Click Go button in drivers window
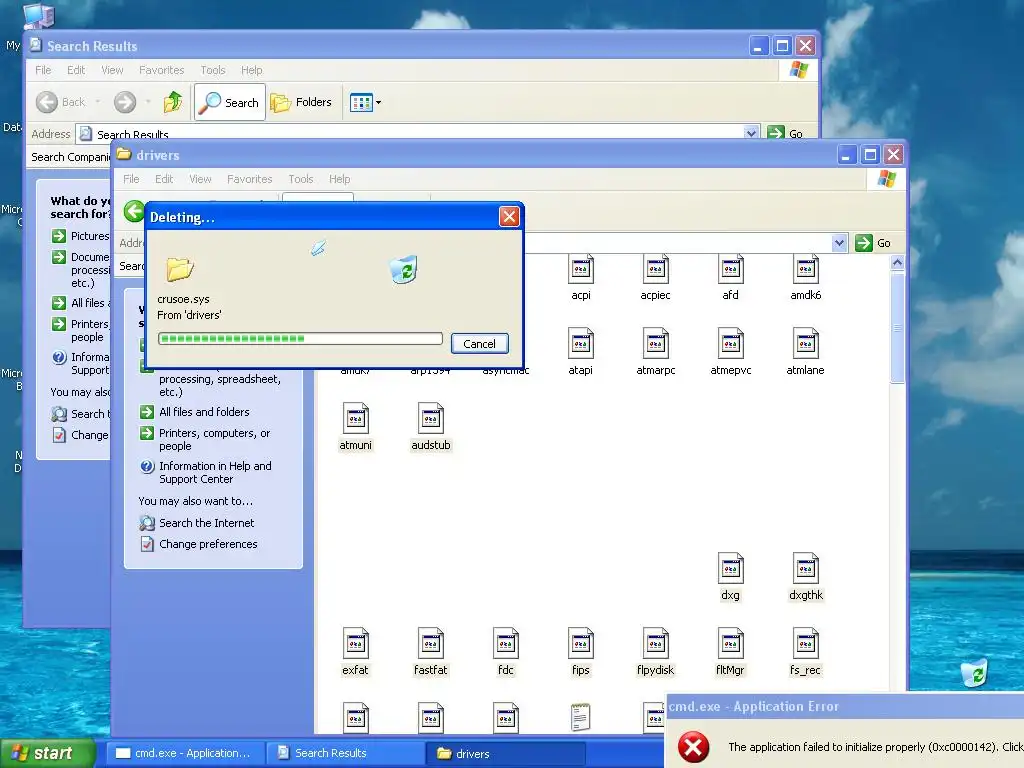This screenshot has width=1024, height=768. (x=872, y=243)
